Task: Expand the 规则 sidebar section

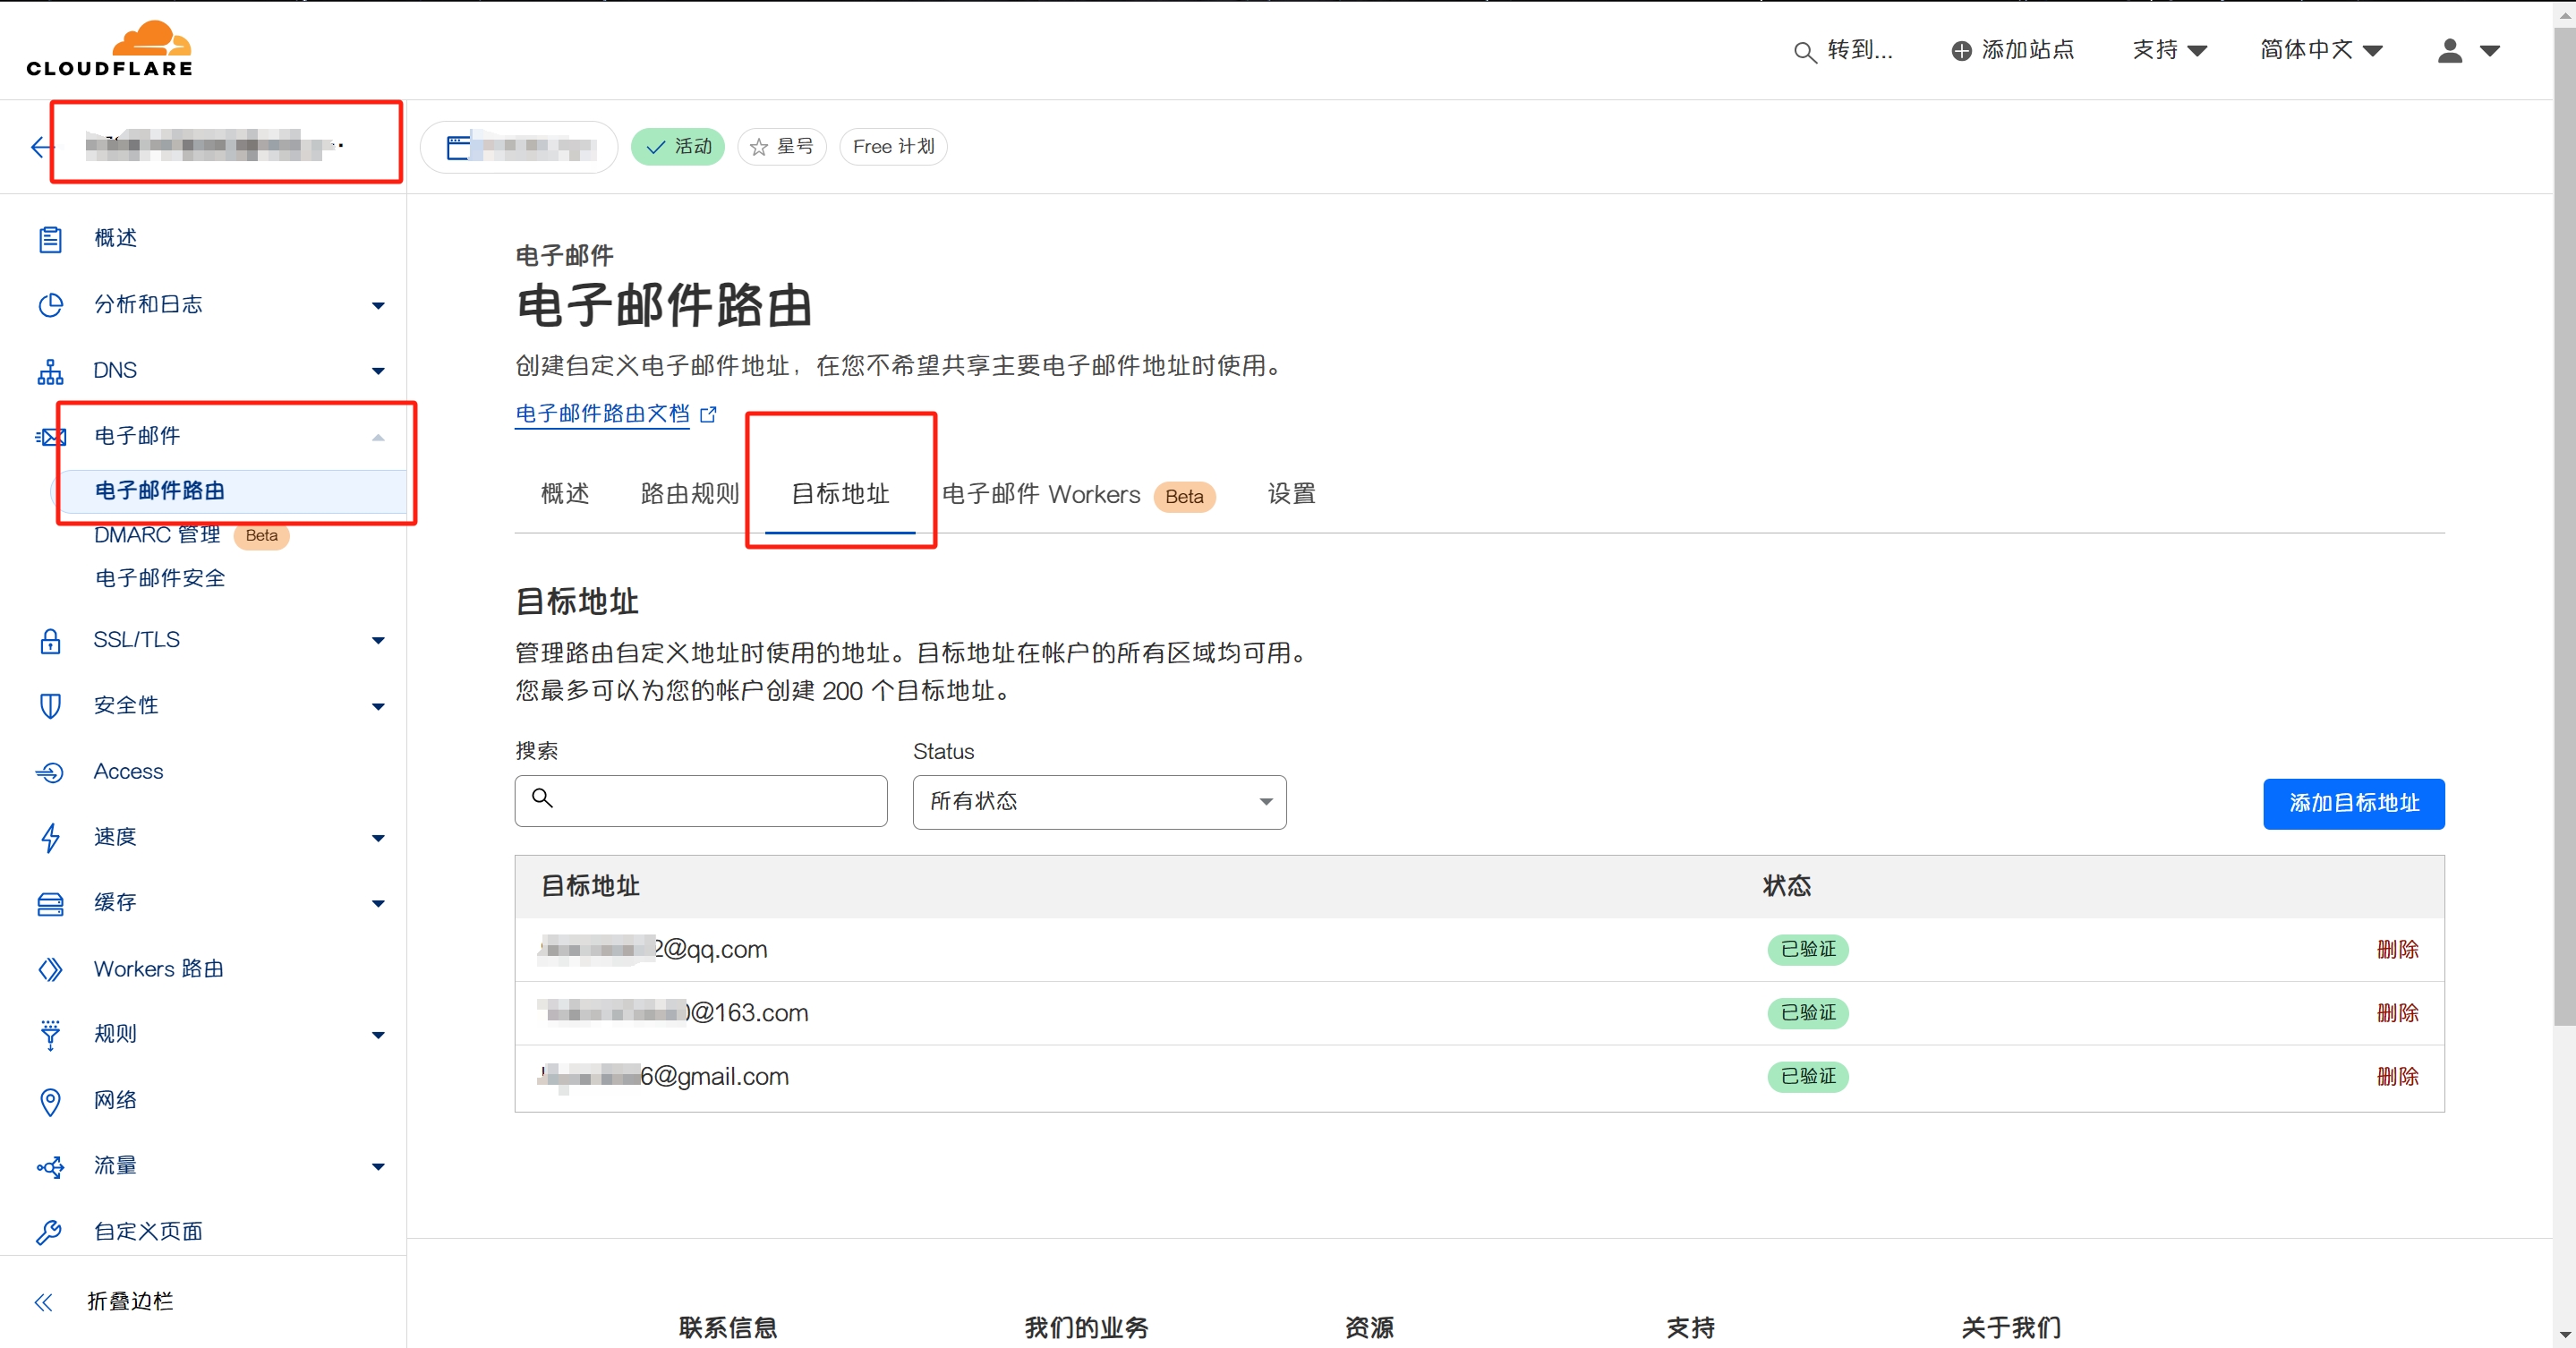Action: pyautogui.click(x=378, y=1035)
